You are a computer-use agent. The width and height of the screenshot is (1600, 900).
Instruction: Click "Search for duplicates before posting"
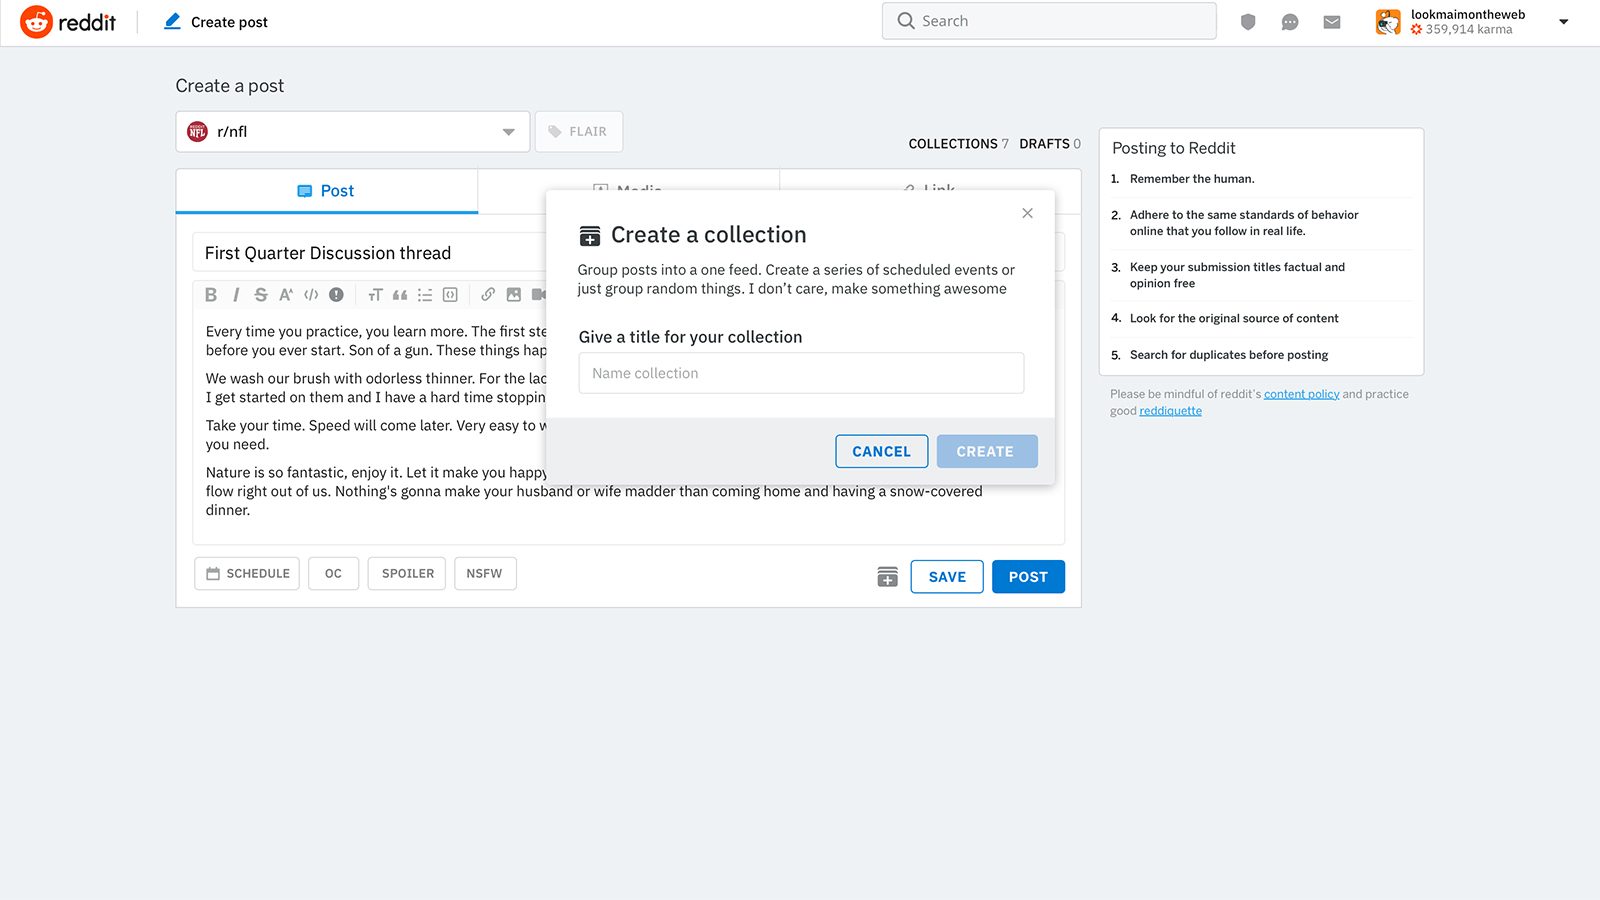pyautogui.click(x=1229, y=355)
